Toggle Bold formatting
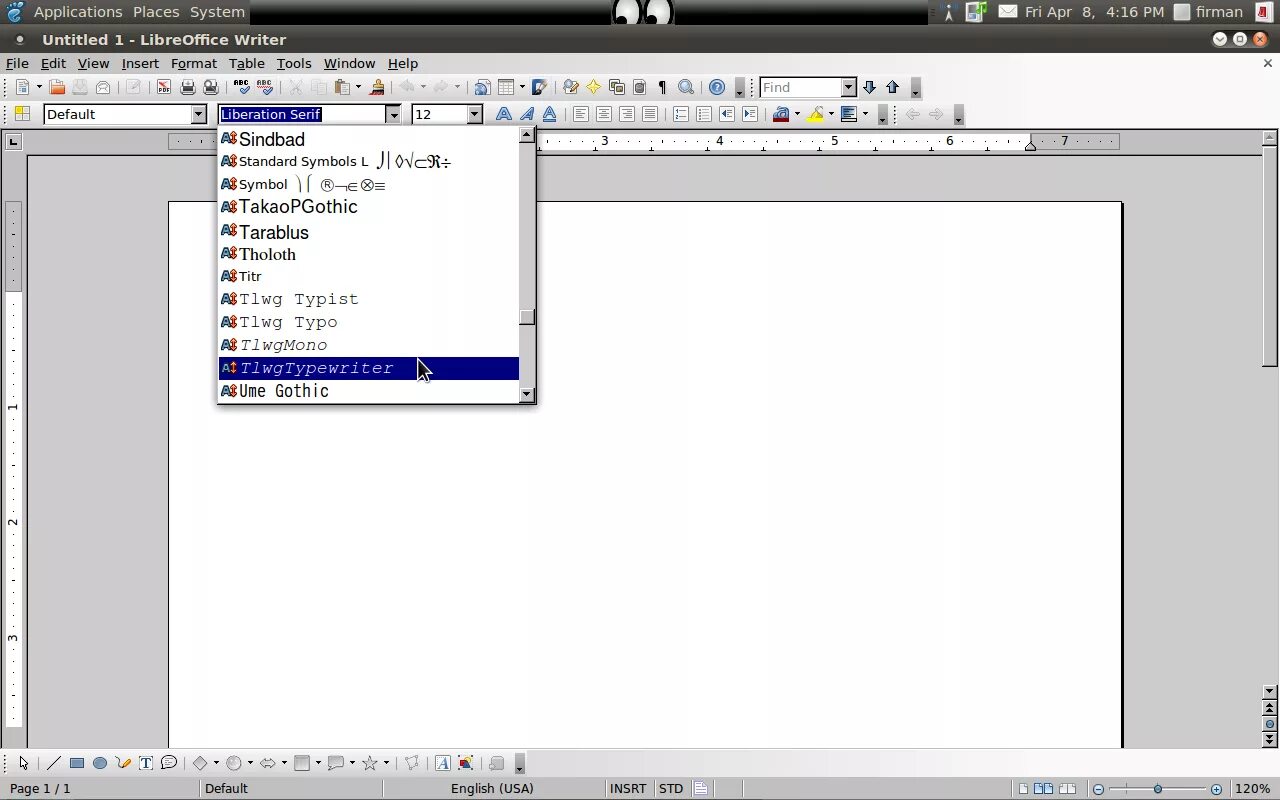The height and width of the screenshot is (800, 1280). click(x=504, y=114)
